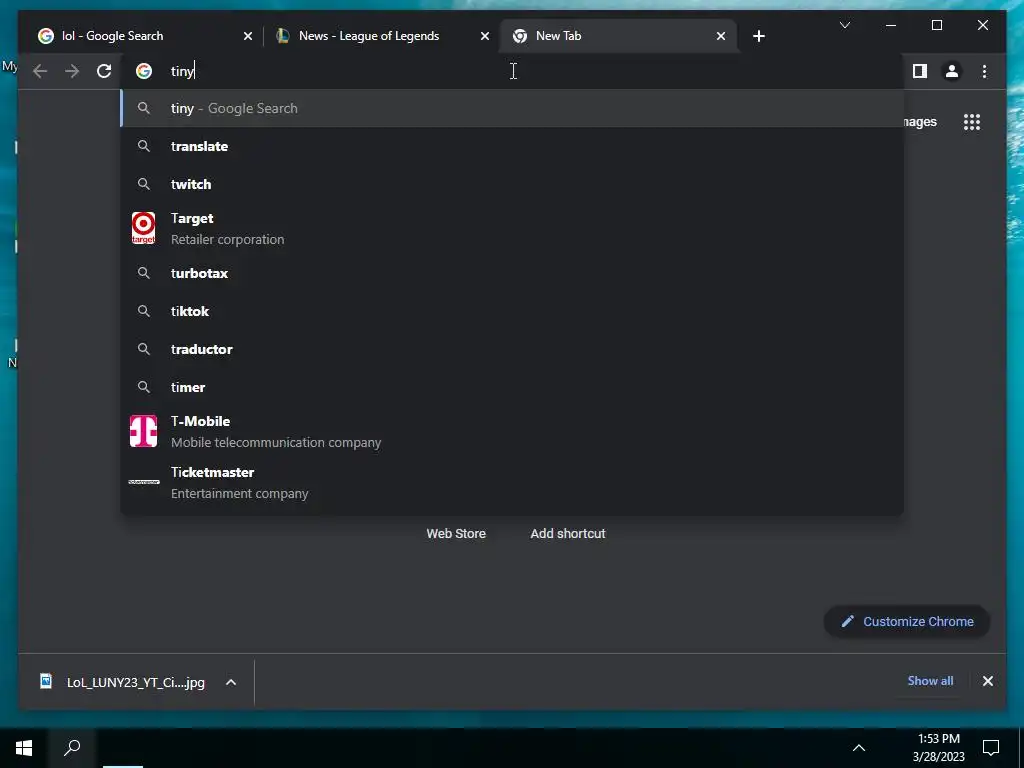The width and height of the screenshot is (1024, 768).
Task: Select the Target retailer suggestion
Action: click(512, 229)
